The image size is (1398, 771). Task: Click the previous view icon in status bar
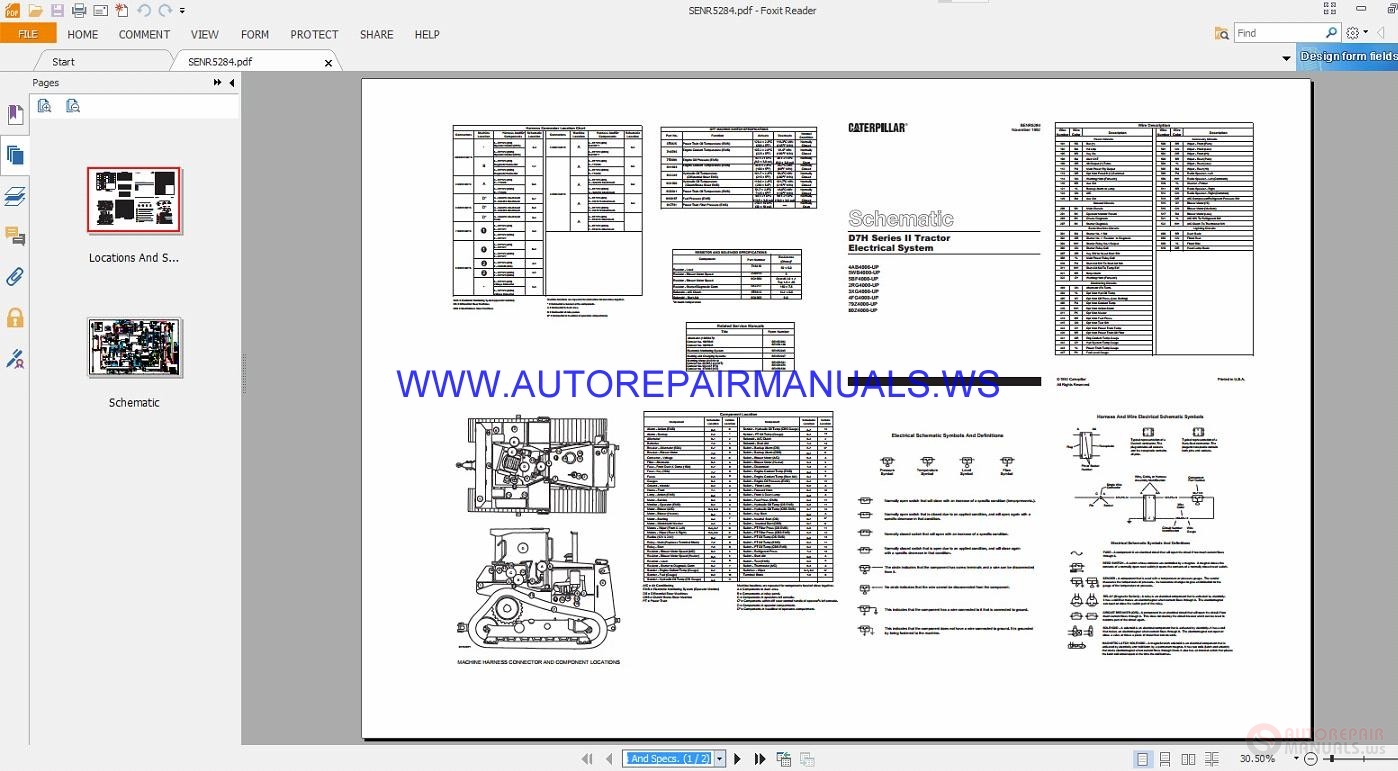click(x=783, y=759)
